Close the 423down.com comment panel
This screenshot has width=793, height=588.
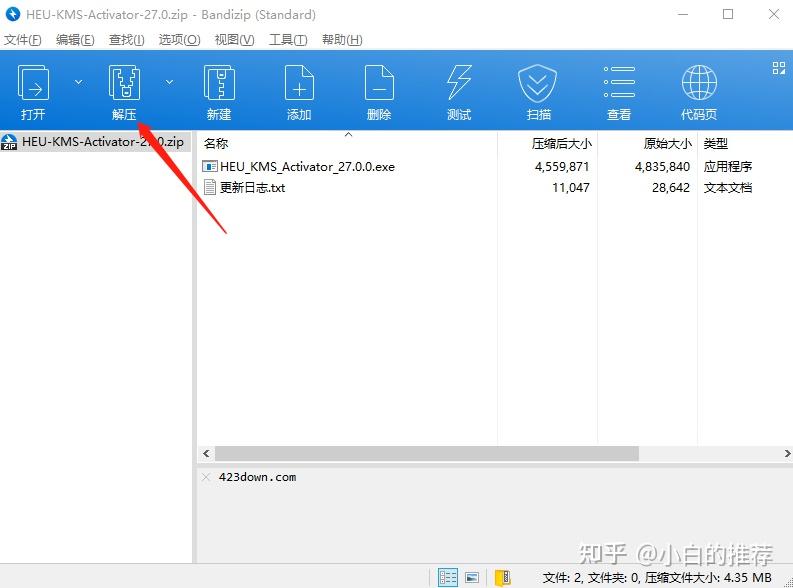tap(206, 477)
